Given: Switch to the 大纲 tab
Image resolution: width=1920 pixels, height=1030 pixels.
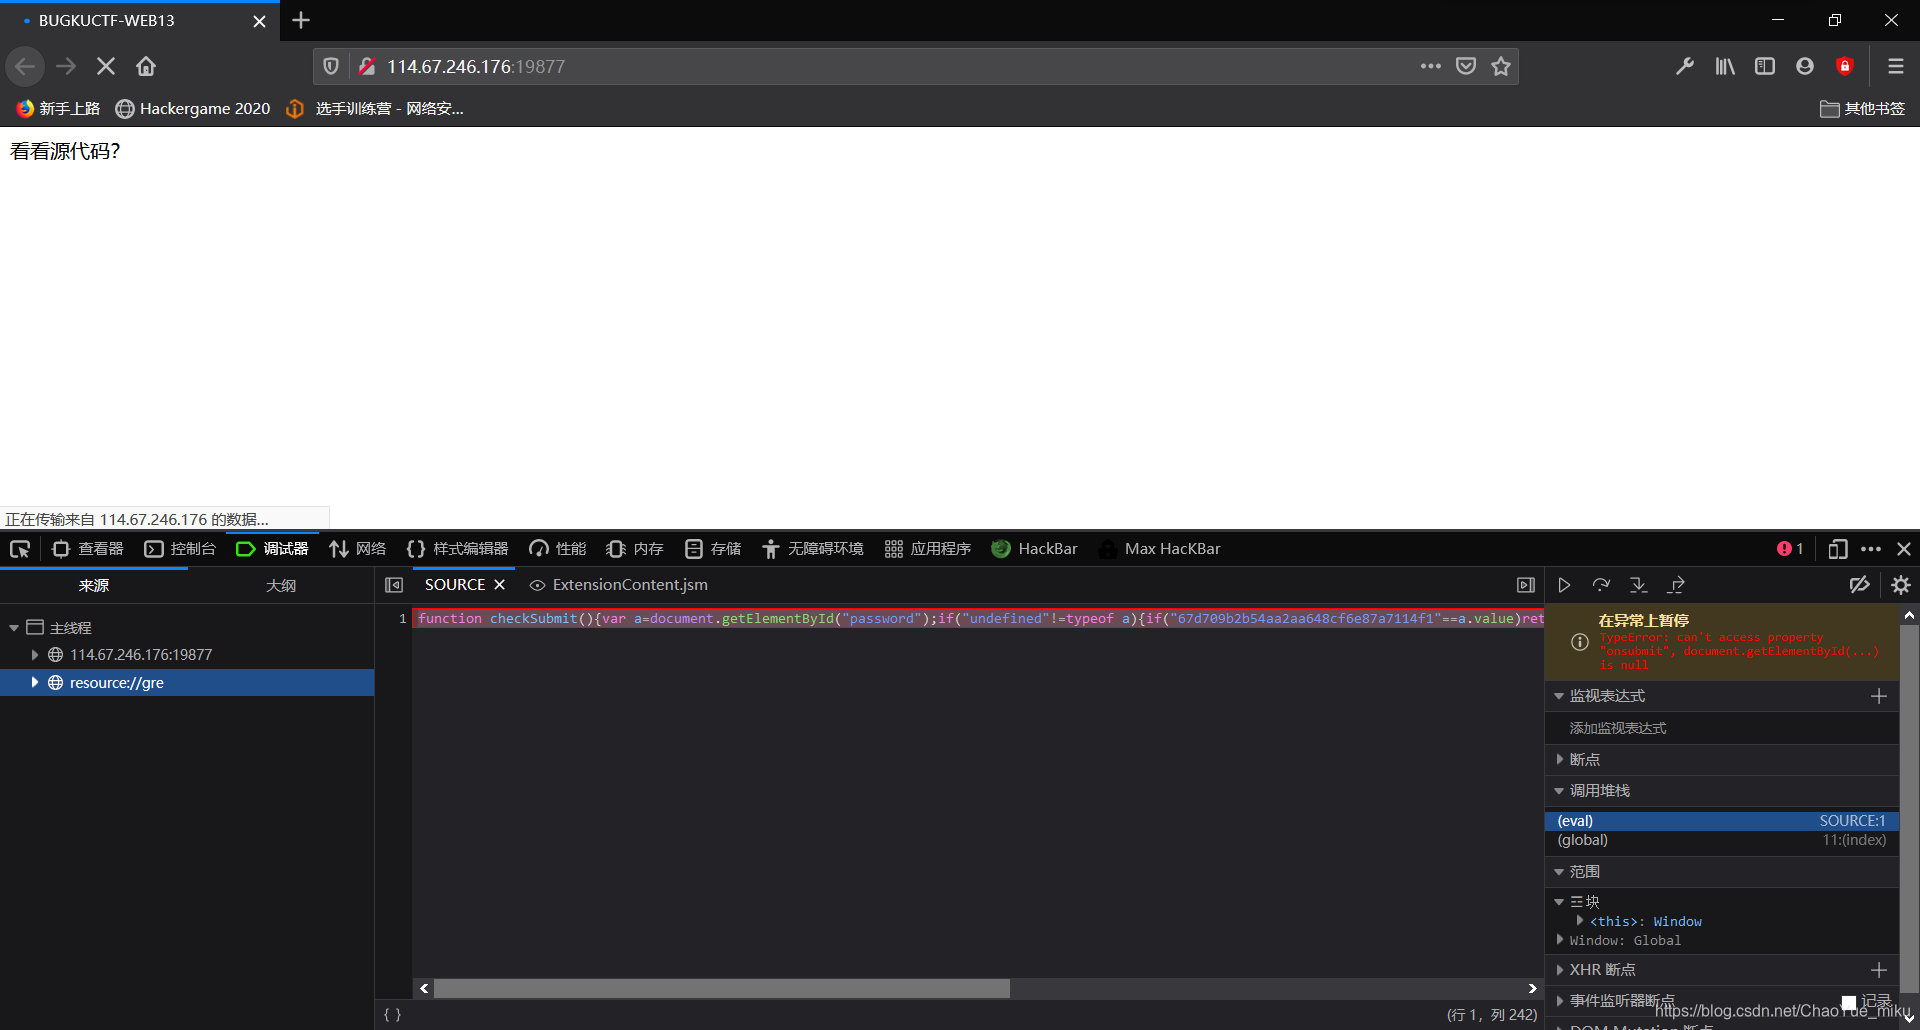Looking at the screenshot, I should (x=281, y=585).
